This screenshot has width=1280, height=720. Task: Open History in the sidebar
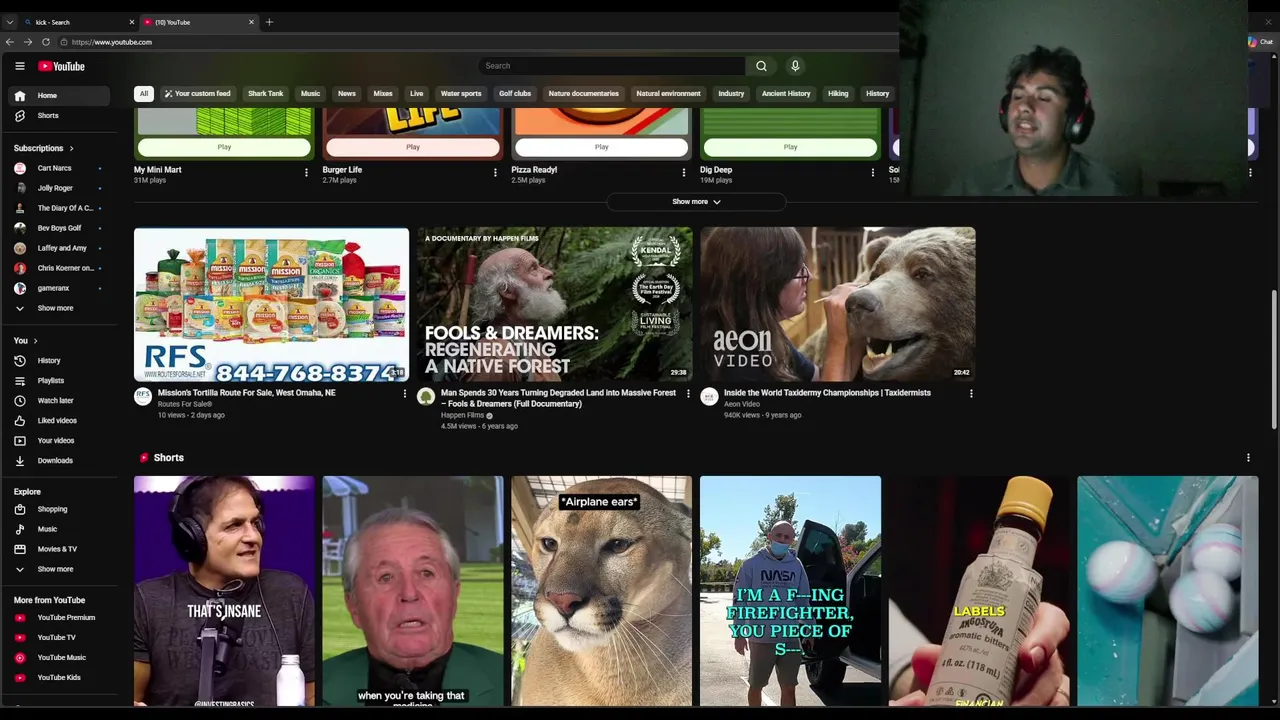tap(59, 361)
